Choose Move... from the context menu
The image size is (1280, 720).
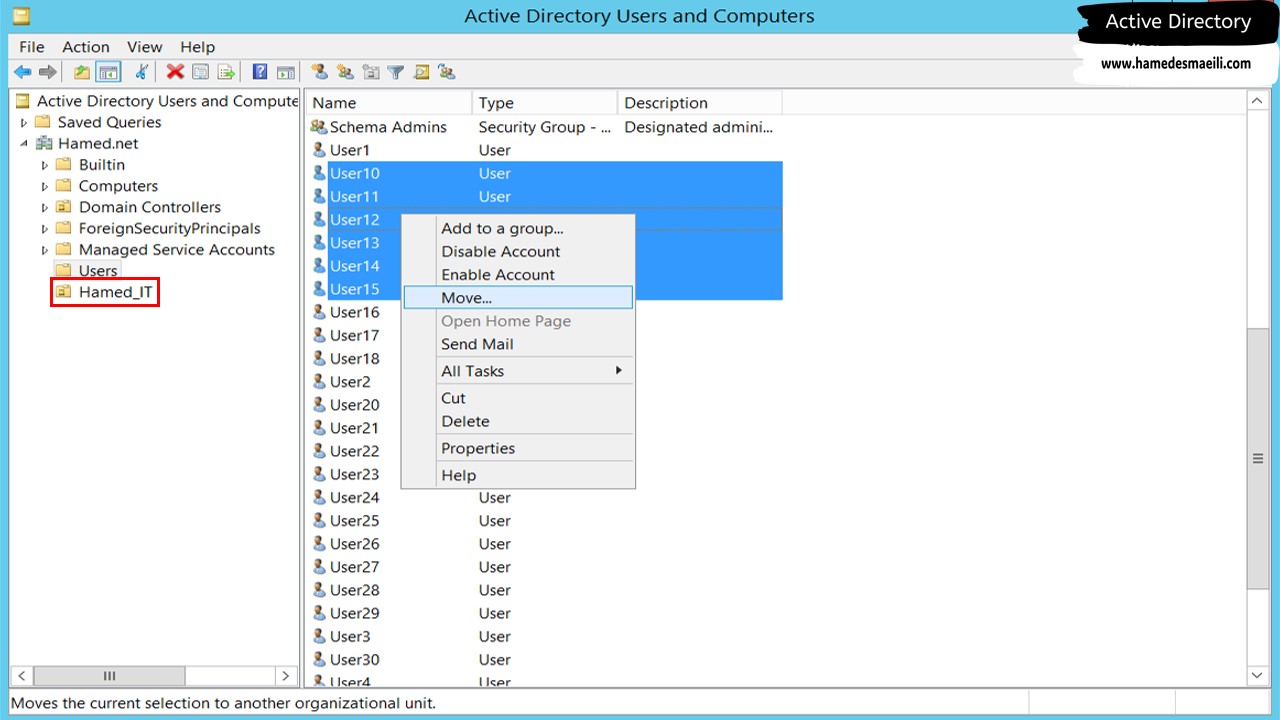(518, 297)
